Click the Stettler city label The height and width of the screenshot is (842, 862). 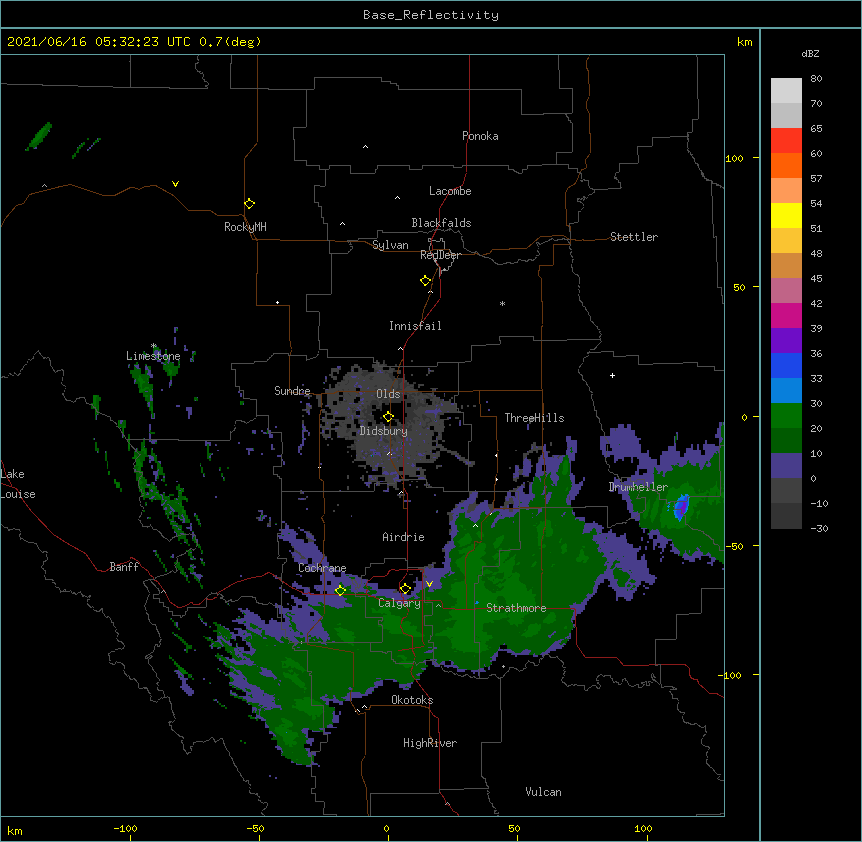coord(634,237)
